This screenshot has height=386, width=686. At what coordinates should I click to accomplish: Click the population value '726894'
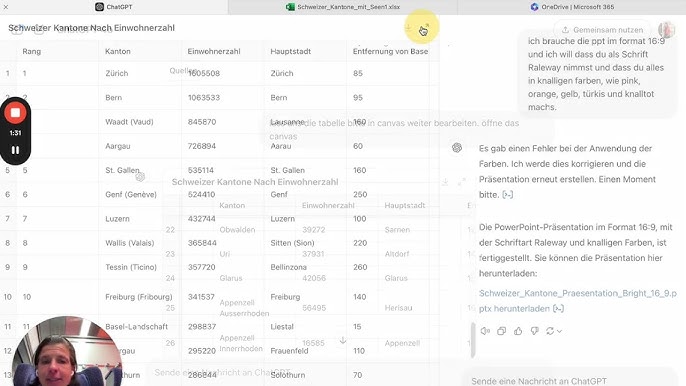pyautogui.click(x=202, y=146)
